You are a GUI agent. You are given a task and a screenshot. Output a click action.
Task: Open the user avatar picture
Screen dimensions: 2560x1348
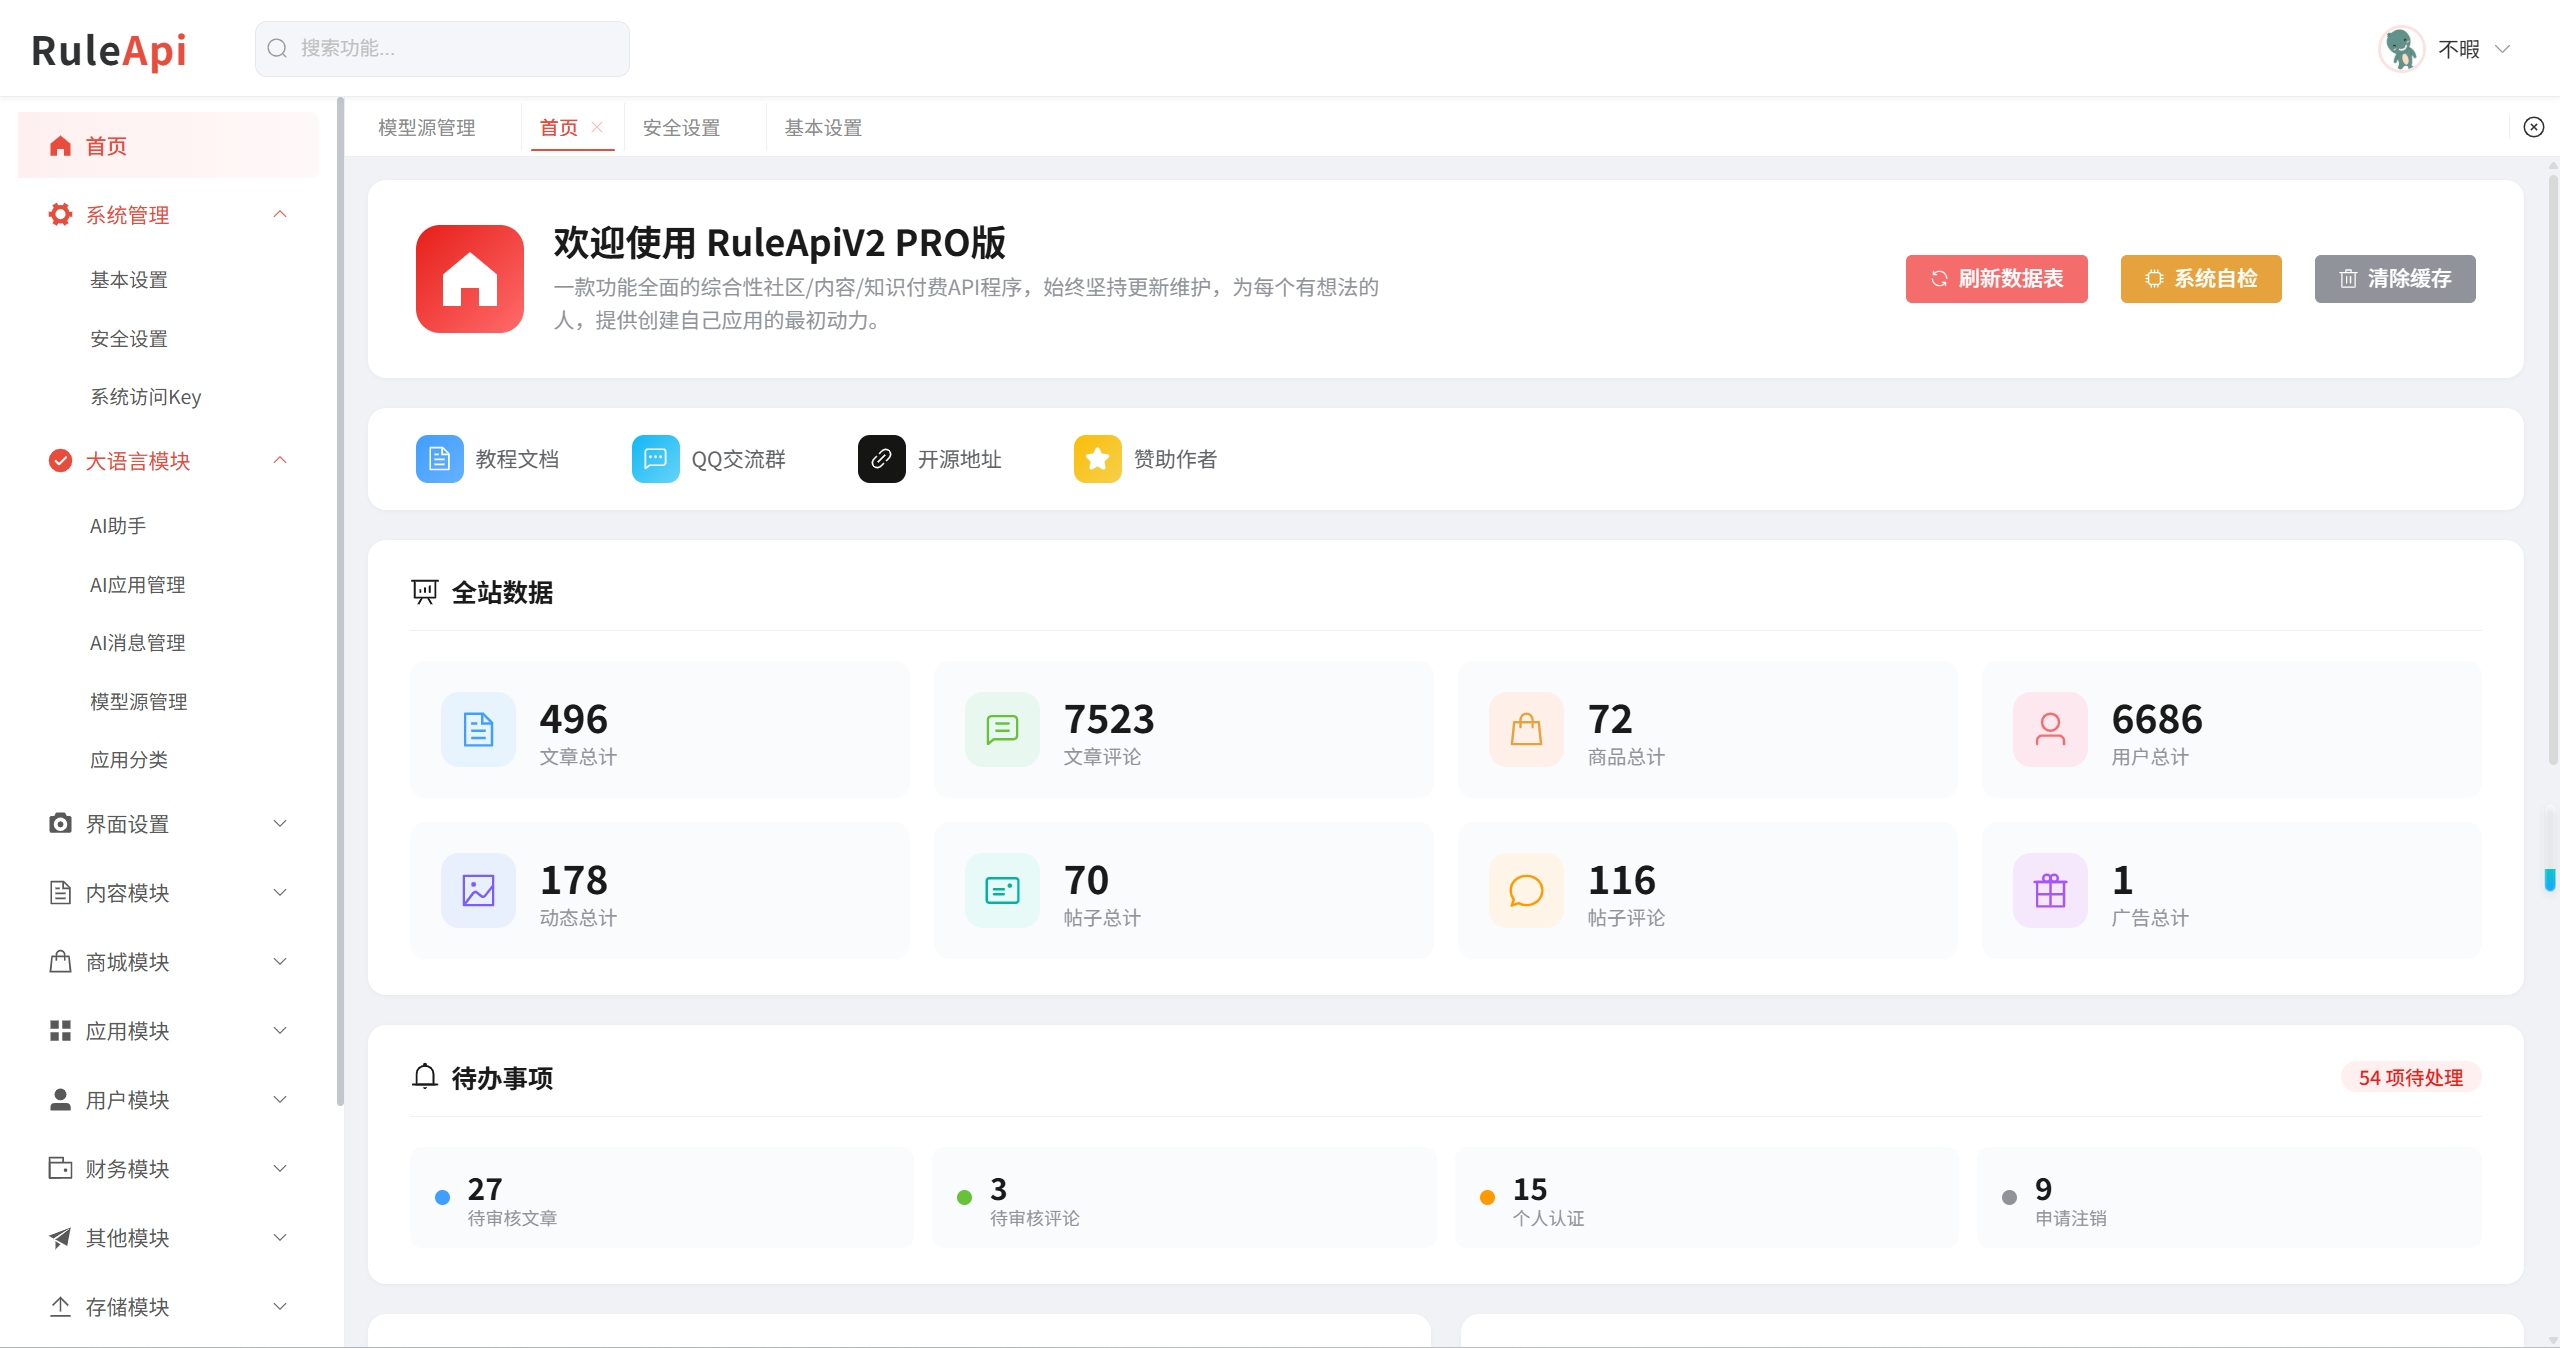point(2401,49)
